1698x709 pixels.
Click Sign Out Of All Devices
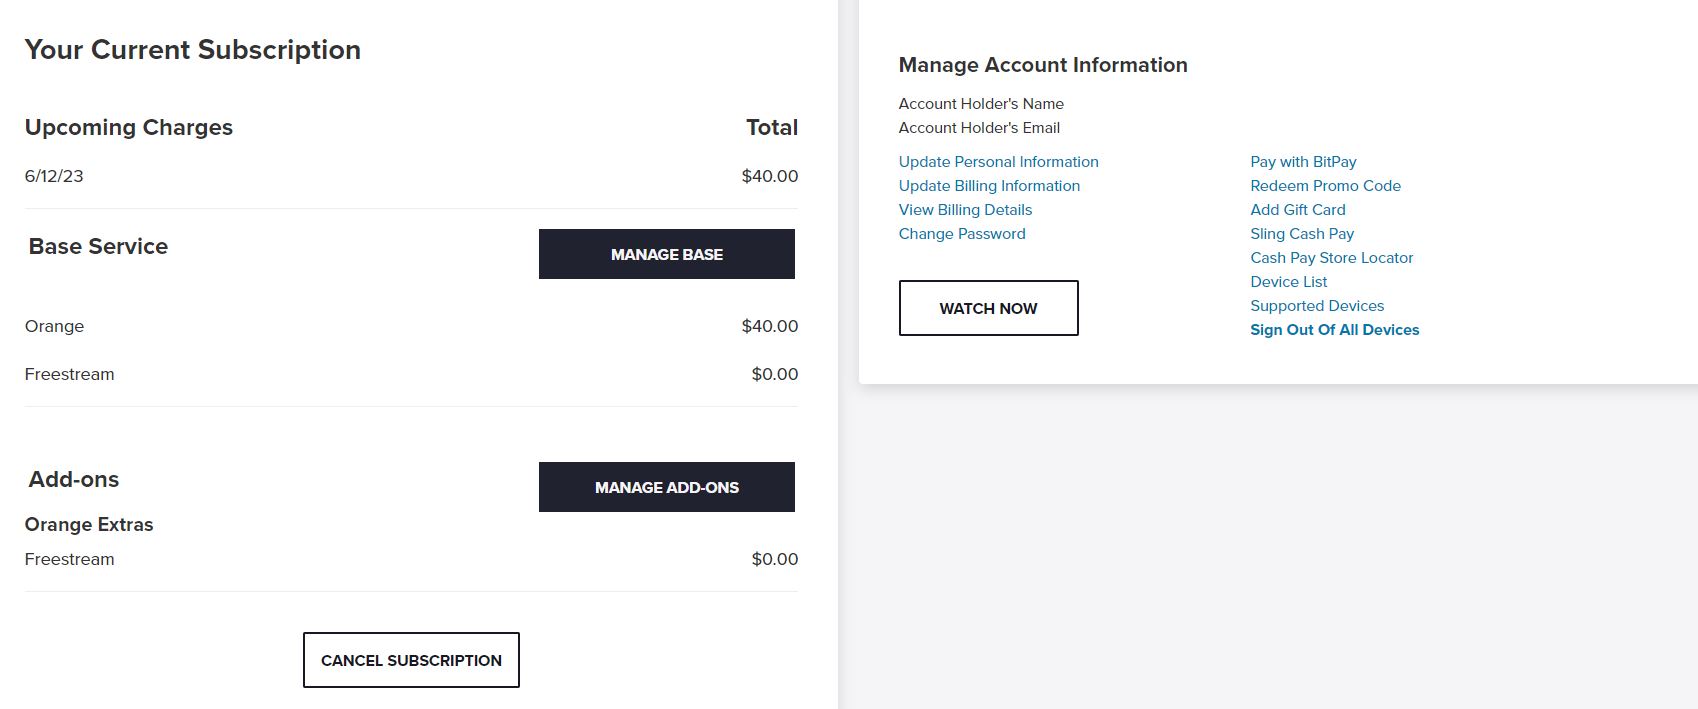(1334, 330)
